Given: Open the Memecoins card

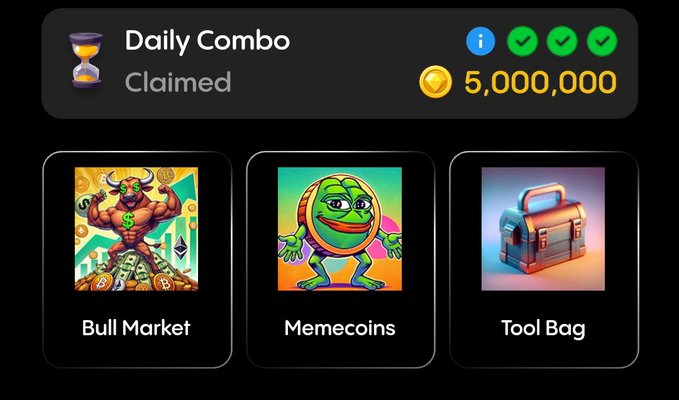Looking at the screenshot, I should click(x=340, y=260).
